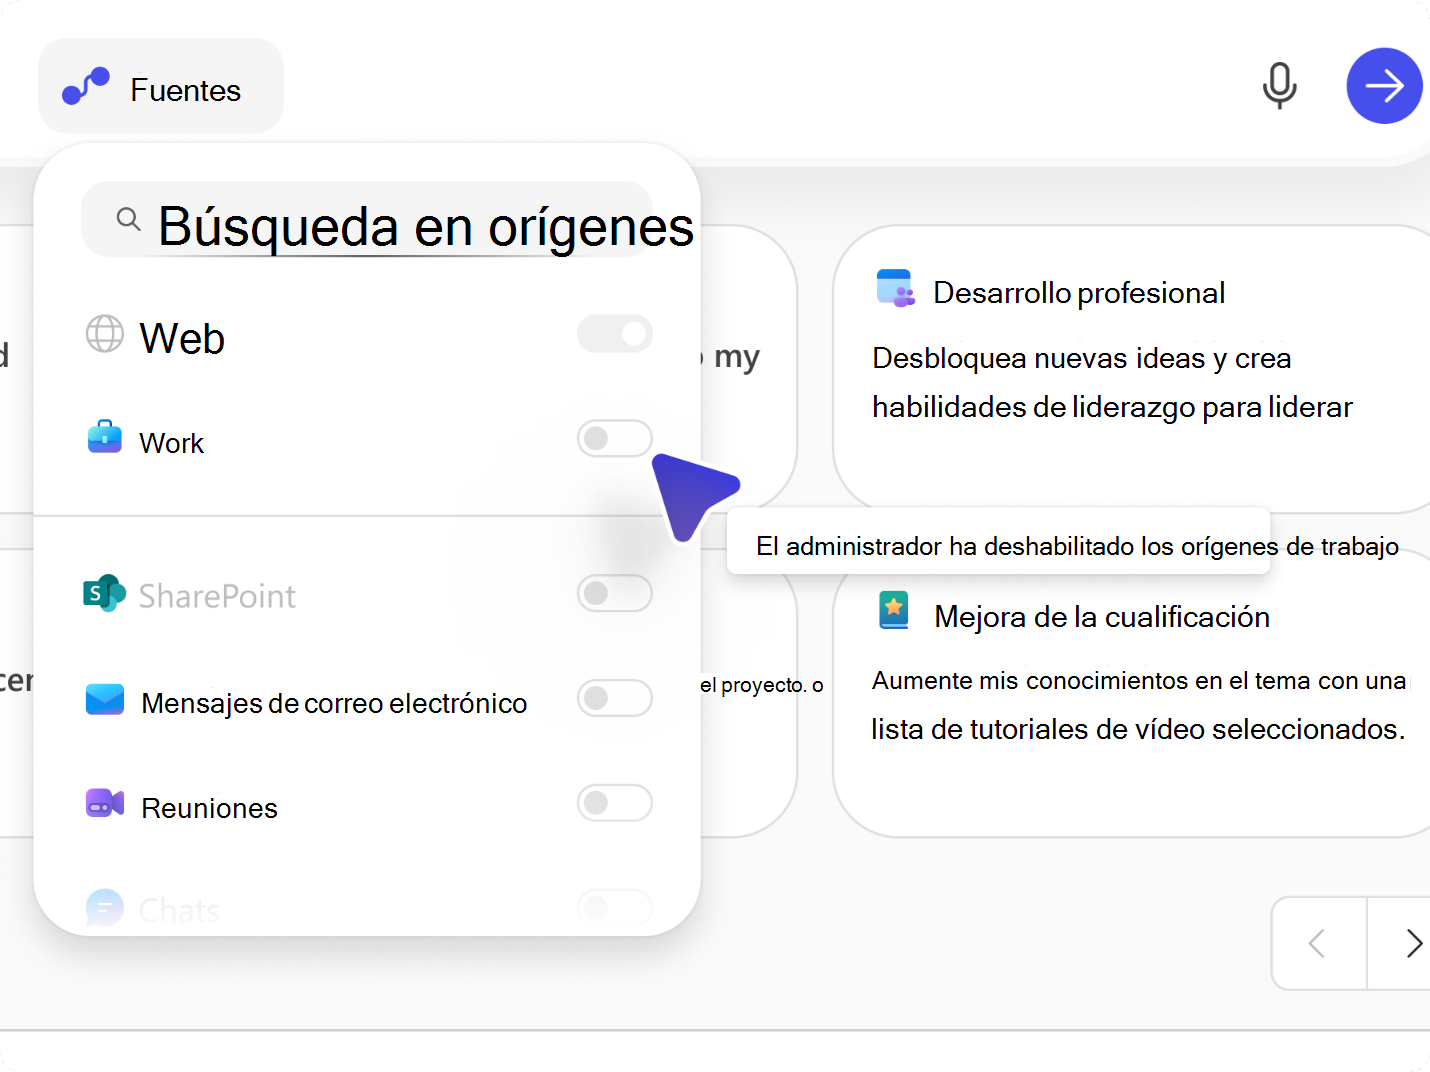
Task: Select the SharePoint source entry
Action: tap(218, 595)
